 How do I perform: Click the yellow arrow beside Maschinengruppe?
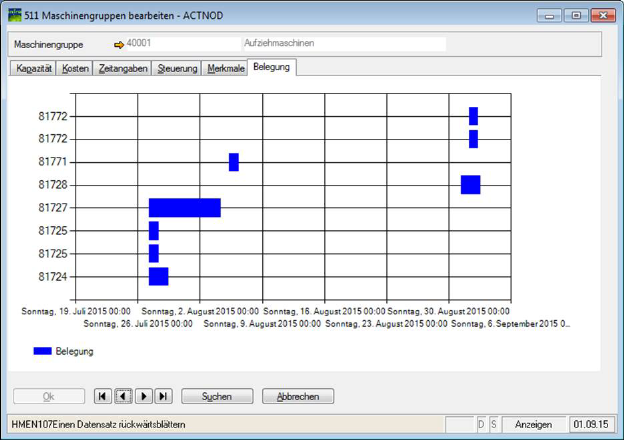[x=119, y=45]
